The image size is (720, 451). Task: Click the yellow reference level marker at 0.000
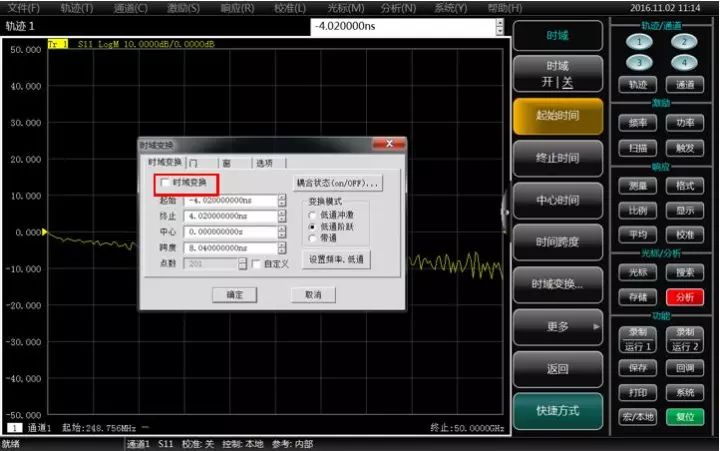pyautogui.click(x=44, y=232)
